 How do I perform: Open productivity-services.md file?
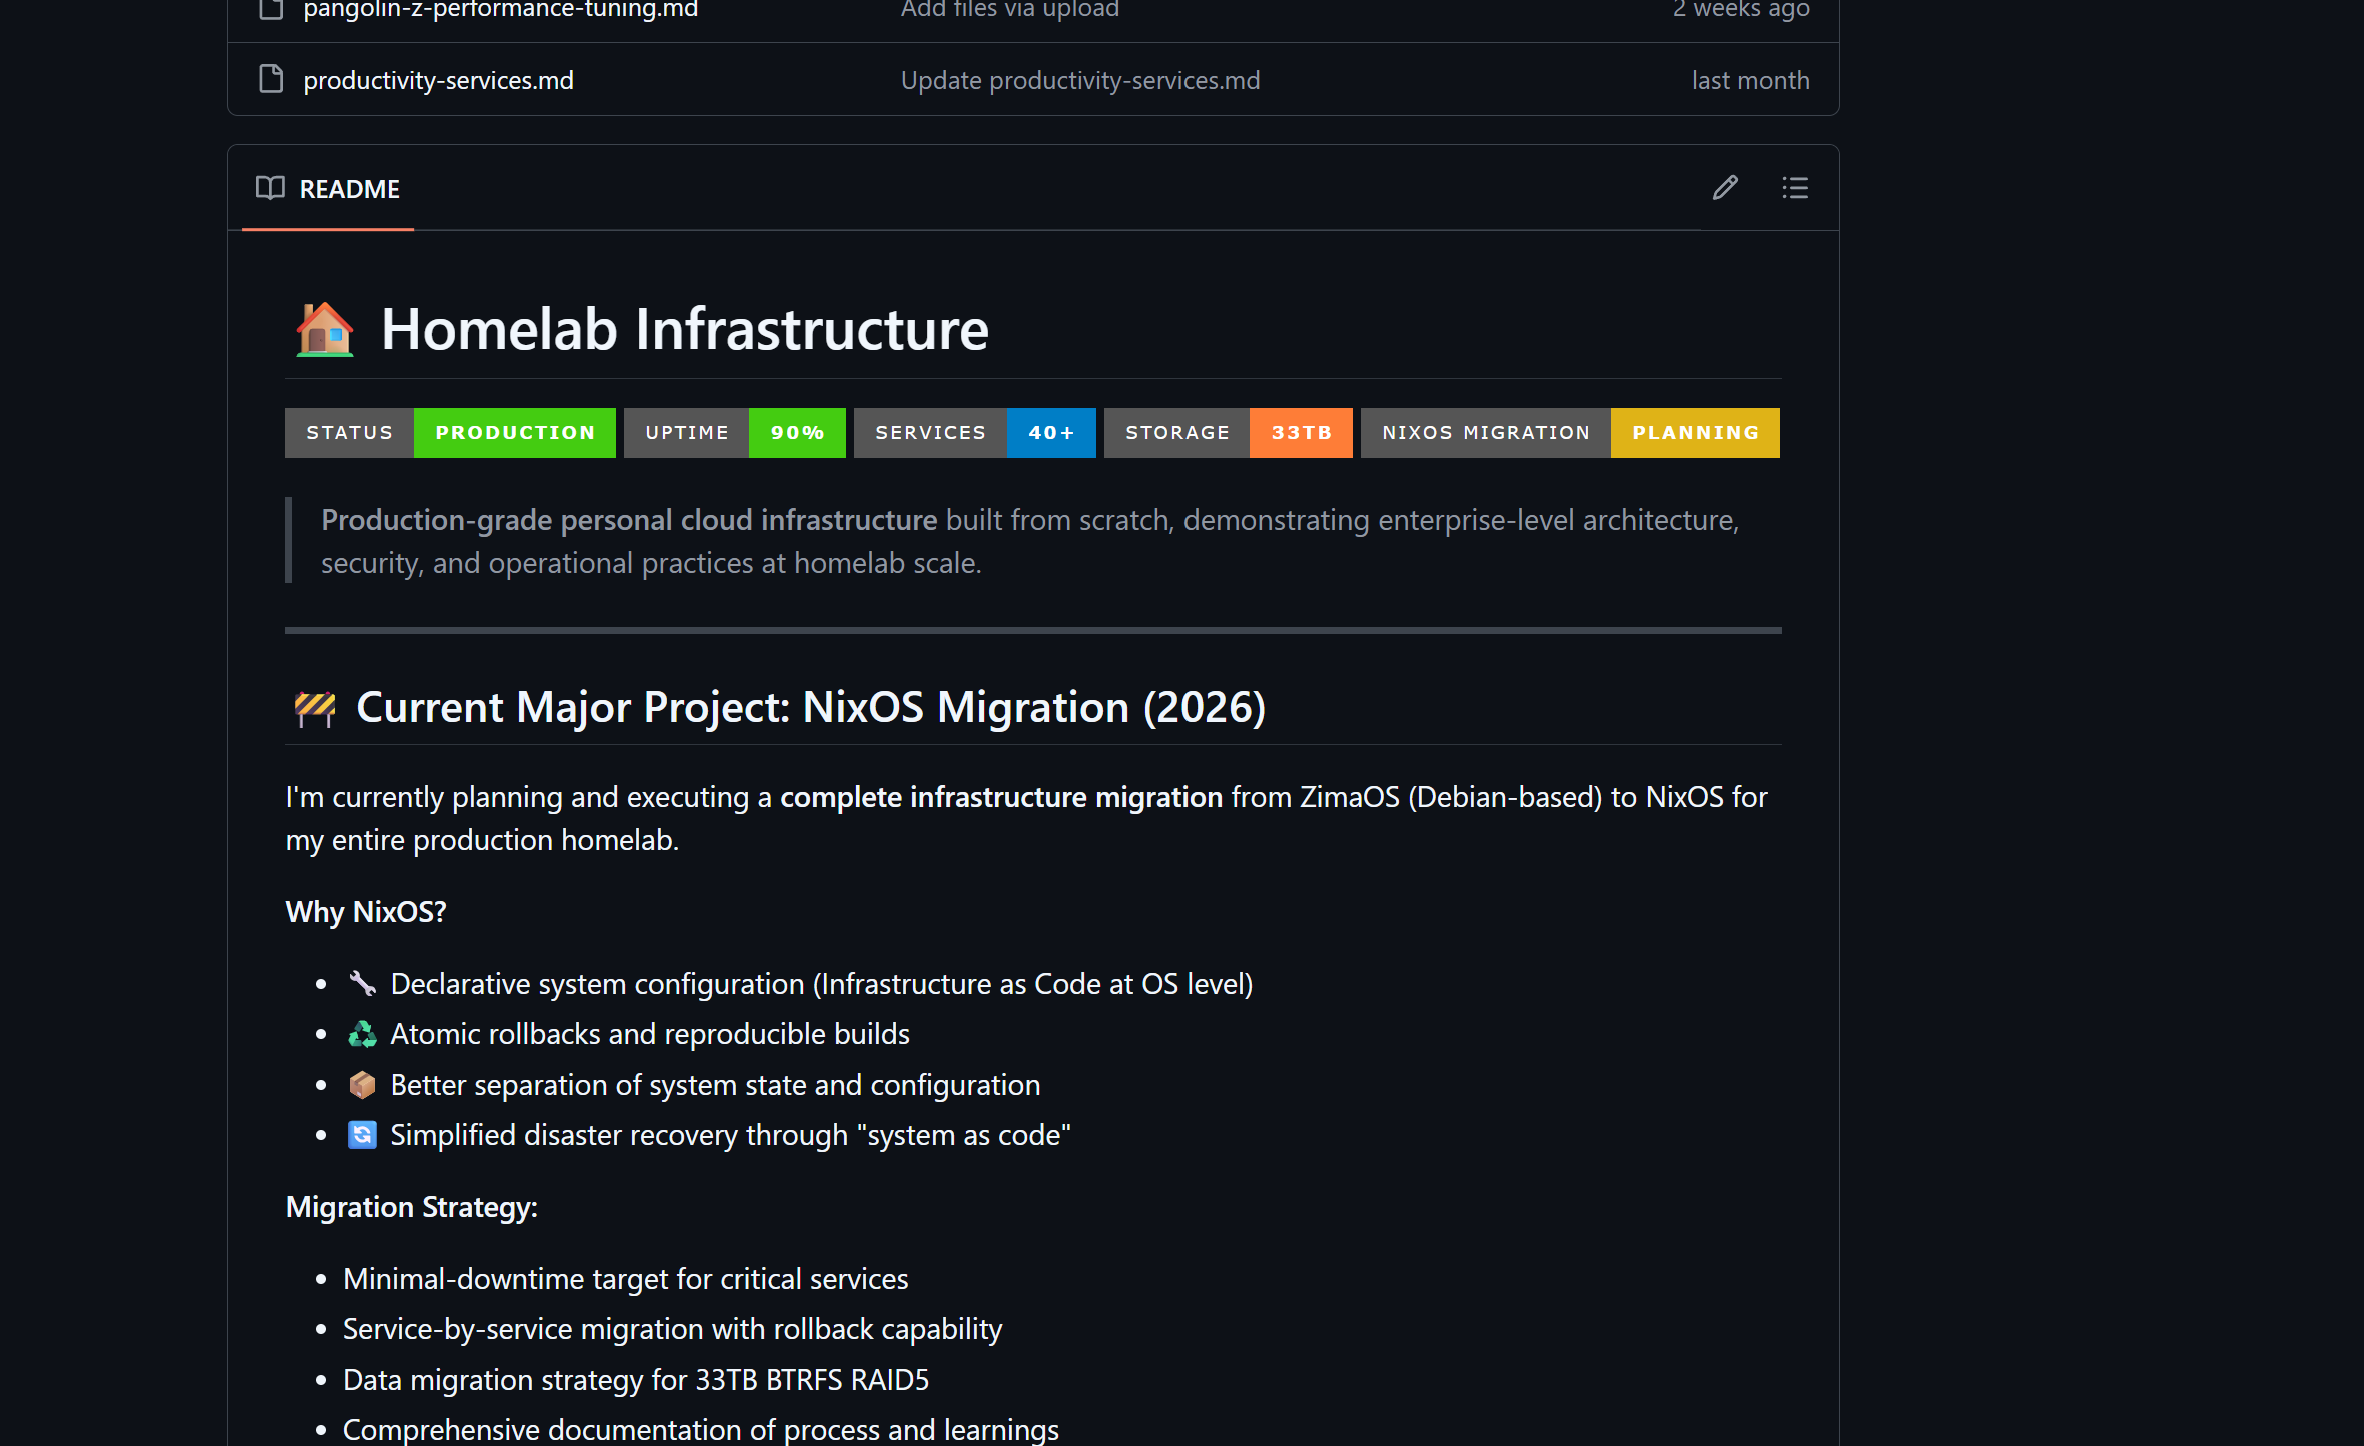click(438, 80)
